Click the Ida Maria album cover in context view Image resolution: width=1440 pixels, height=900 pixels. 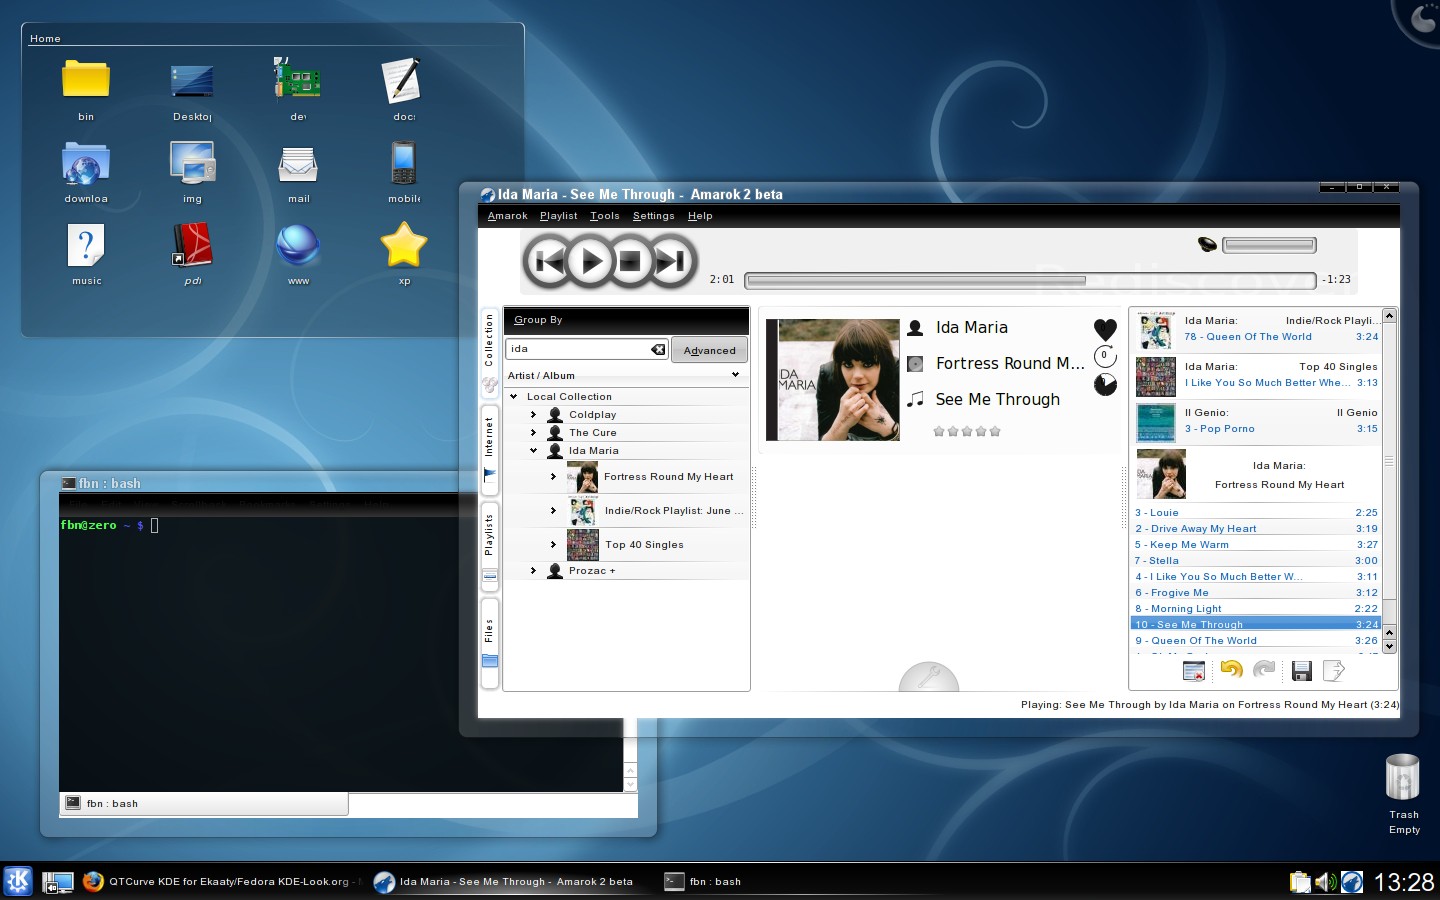[x=832, y=380]
